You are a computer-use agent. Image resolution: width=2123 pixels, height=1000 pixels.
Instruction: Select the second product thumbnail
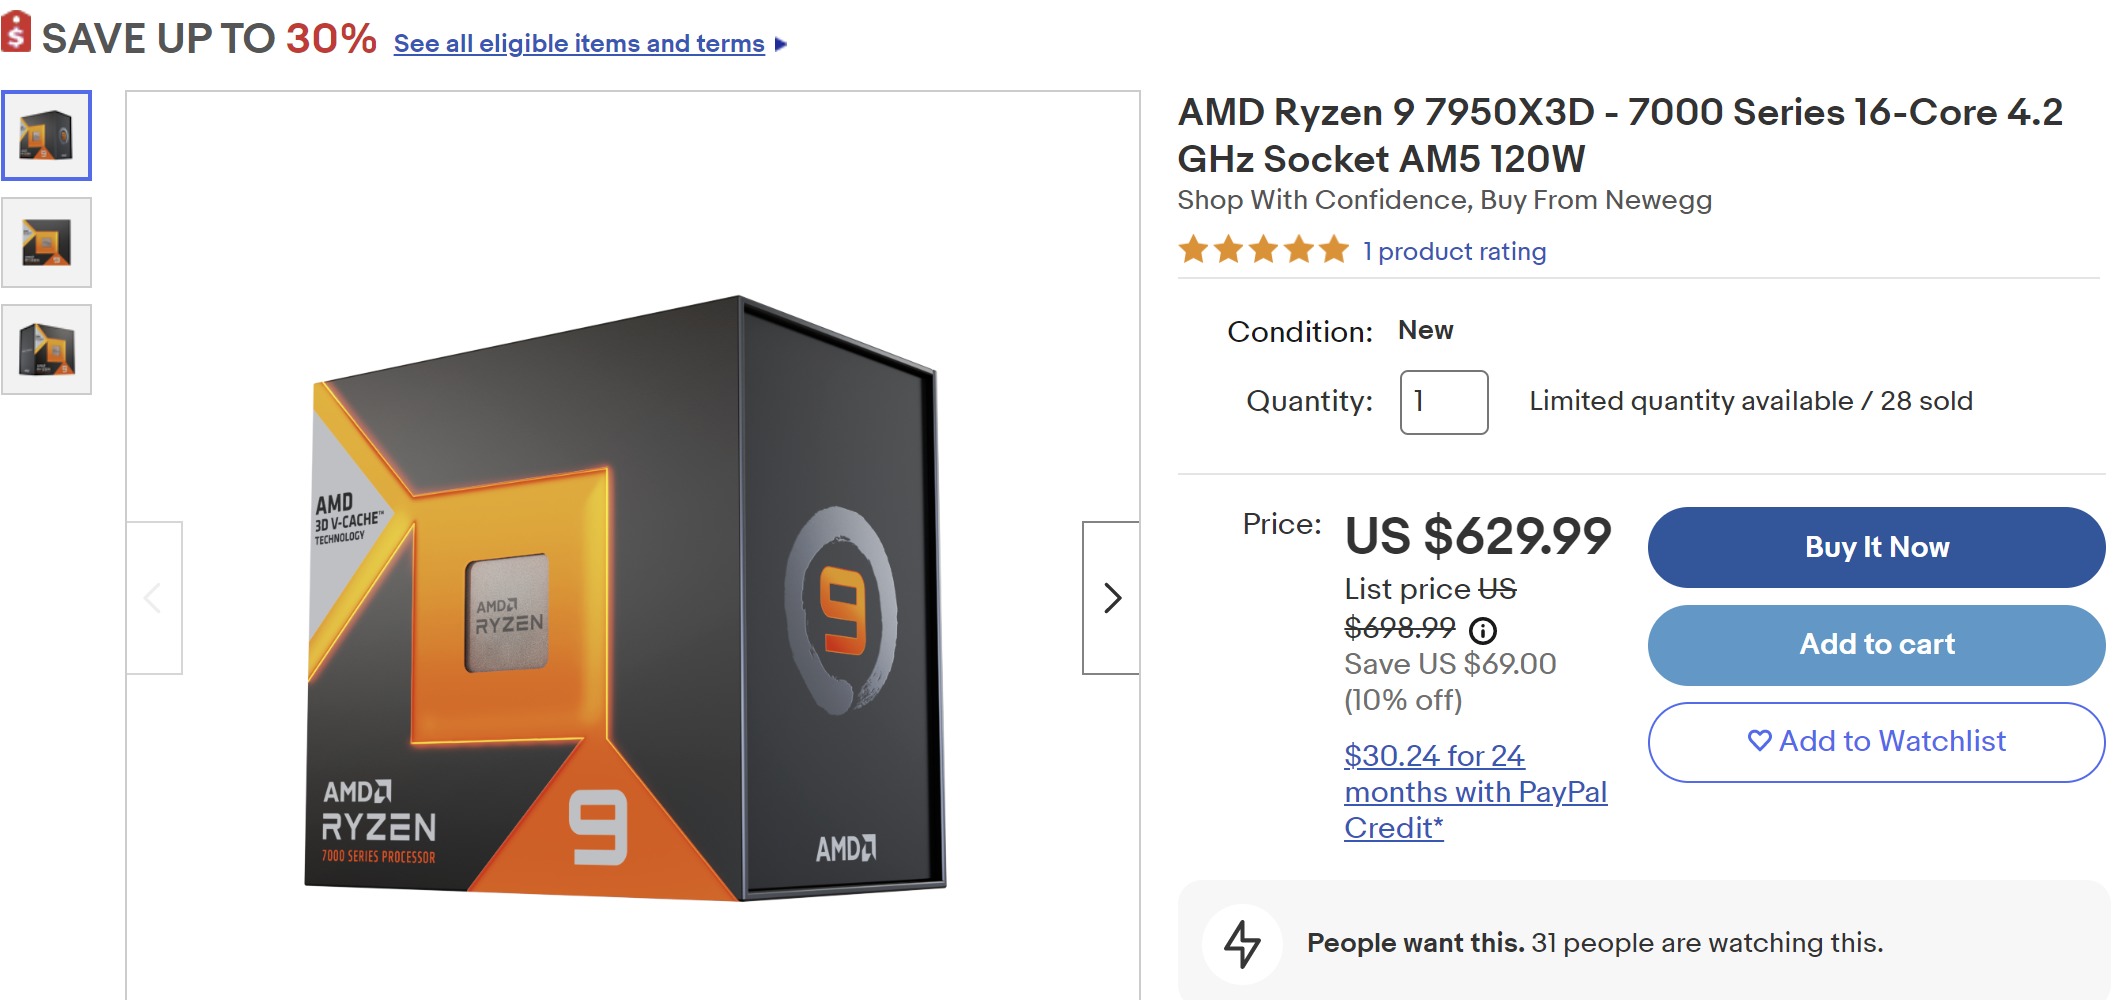[x=48, y=242]
